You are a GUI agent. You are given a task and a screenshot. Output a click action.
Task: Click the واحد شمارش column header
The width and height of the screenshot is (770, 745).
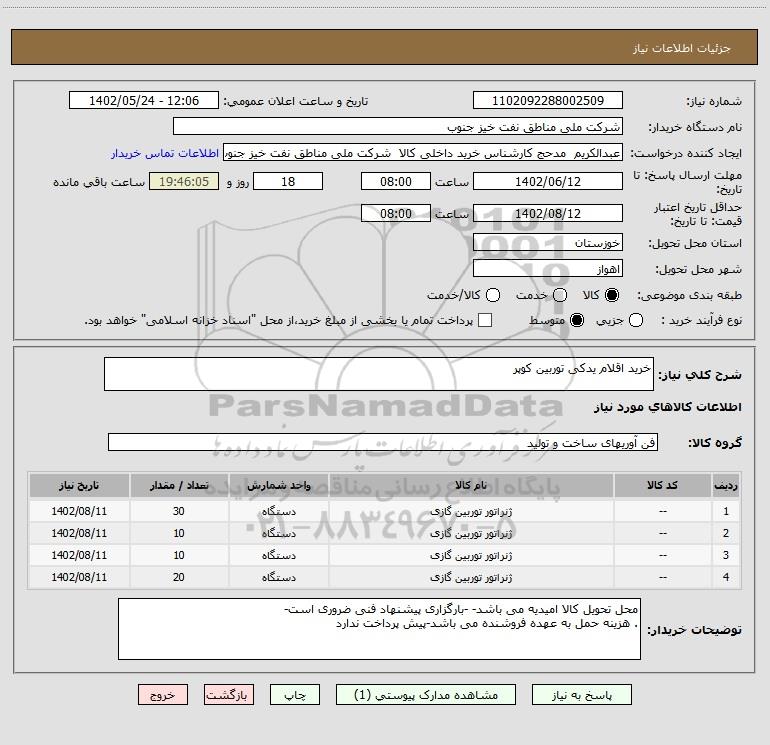pyautogui.click(x=278, y=485)
